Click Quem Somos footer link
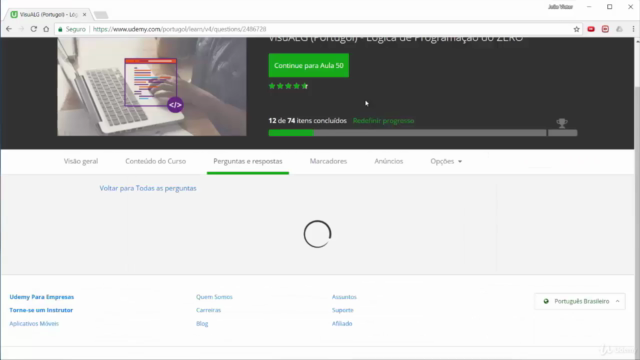This screenshot has height=360, width=640. click(x=214, y=297)
